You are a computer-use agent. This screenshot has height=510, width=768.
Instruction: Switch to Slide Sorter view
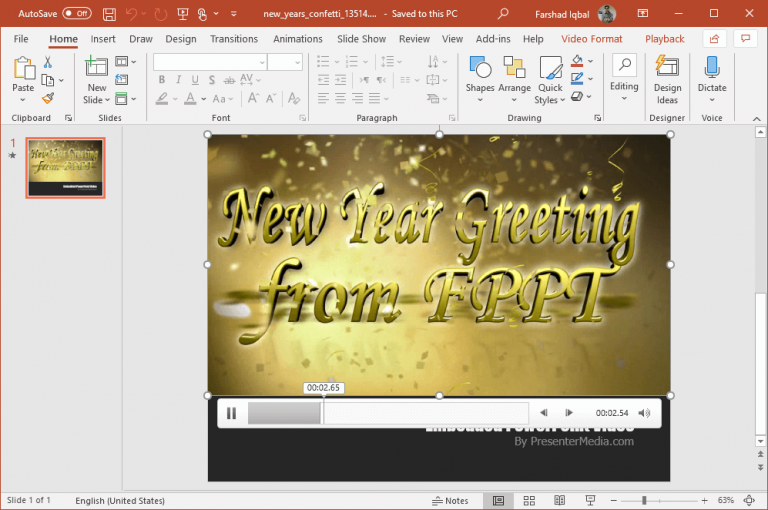click(x=529, y=501)
